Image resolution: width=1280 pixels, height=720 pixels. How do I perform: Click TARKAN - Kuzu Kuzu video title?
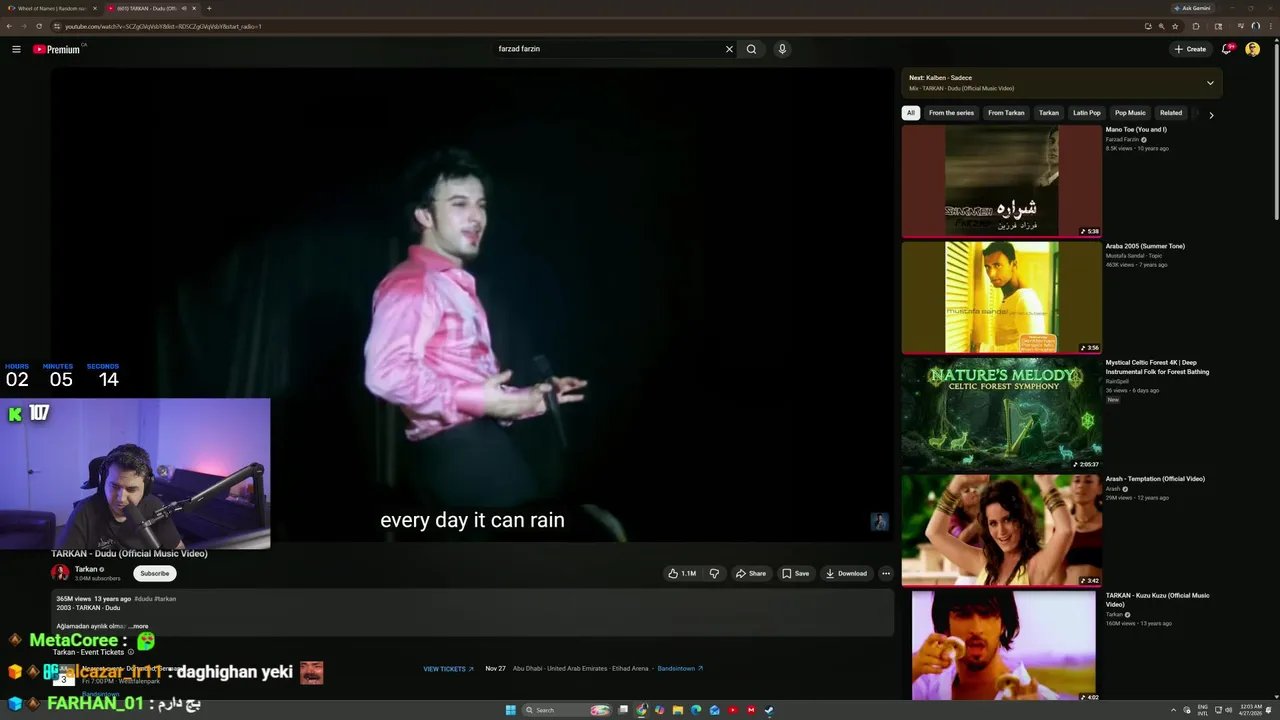pyautogui.click(x=1157, y=600)
